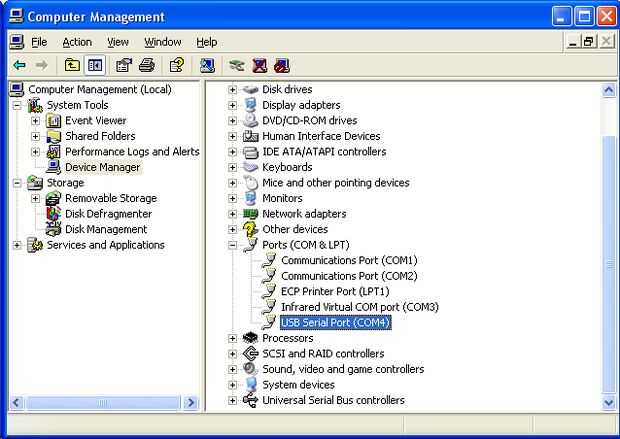The image size is (620, 439).
Task: Click the DVD/CD-ROM drives category icon
Action: tap(250, 120)
